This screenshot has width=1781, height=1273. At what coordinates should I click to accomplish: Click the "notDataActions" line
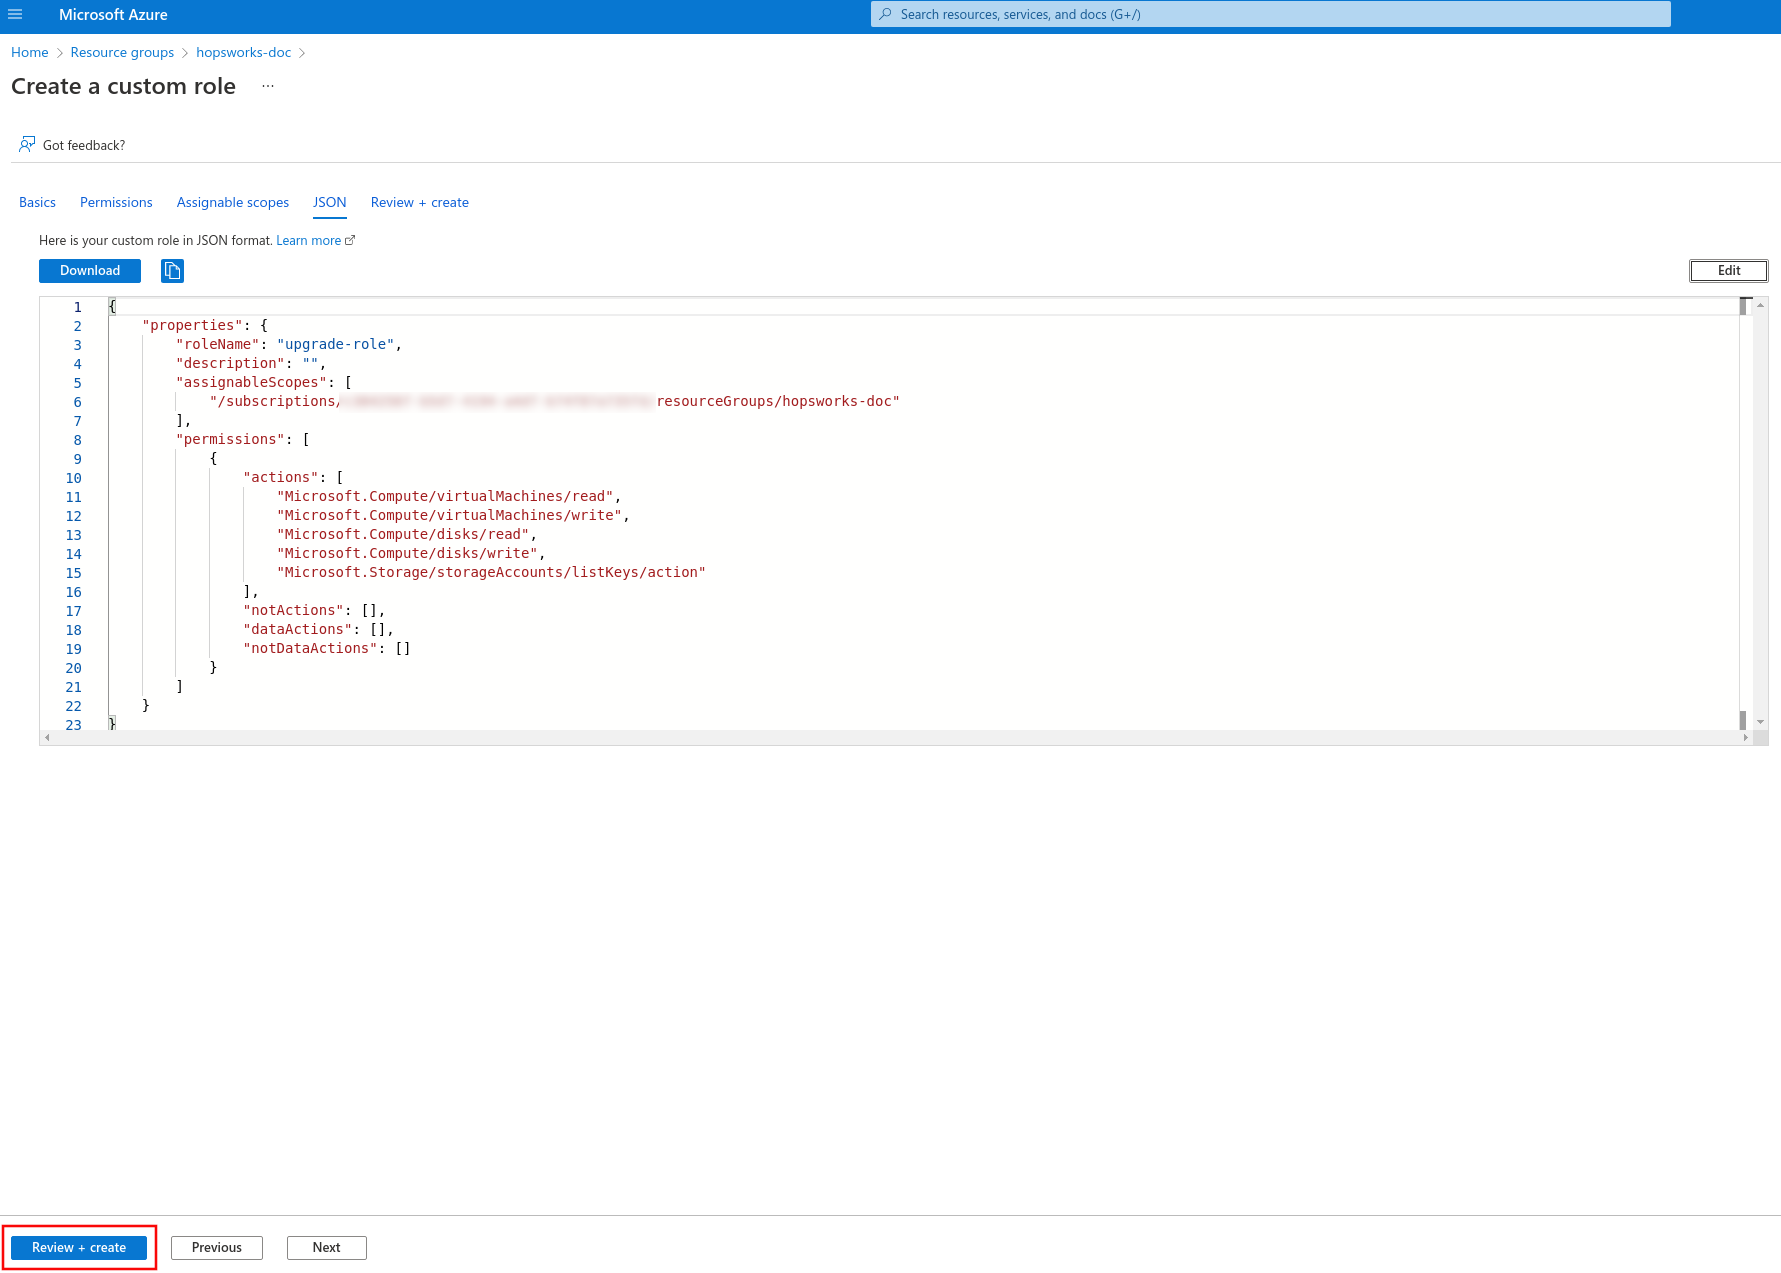[x=327, y=649]
